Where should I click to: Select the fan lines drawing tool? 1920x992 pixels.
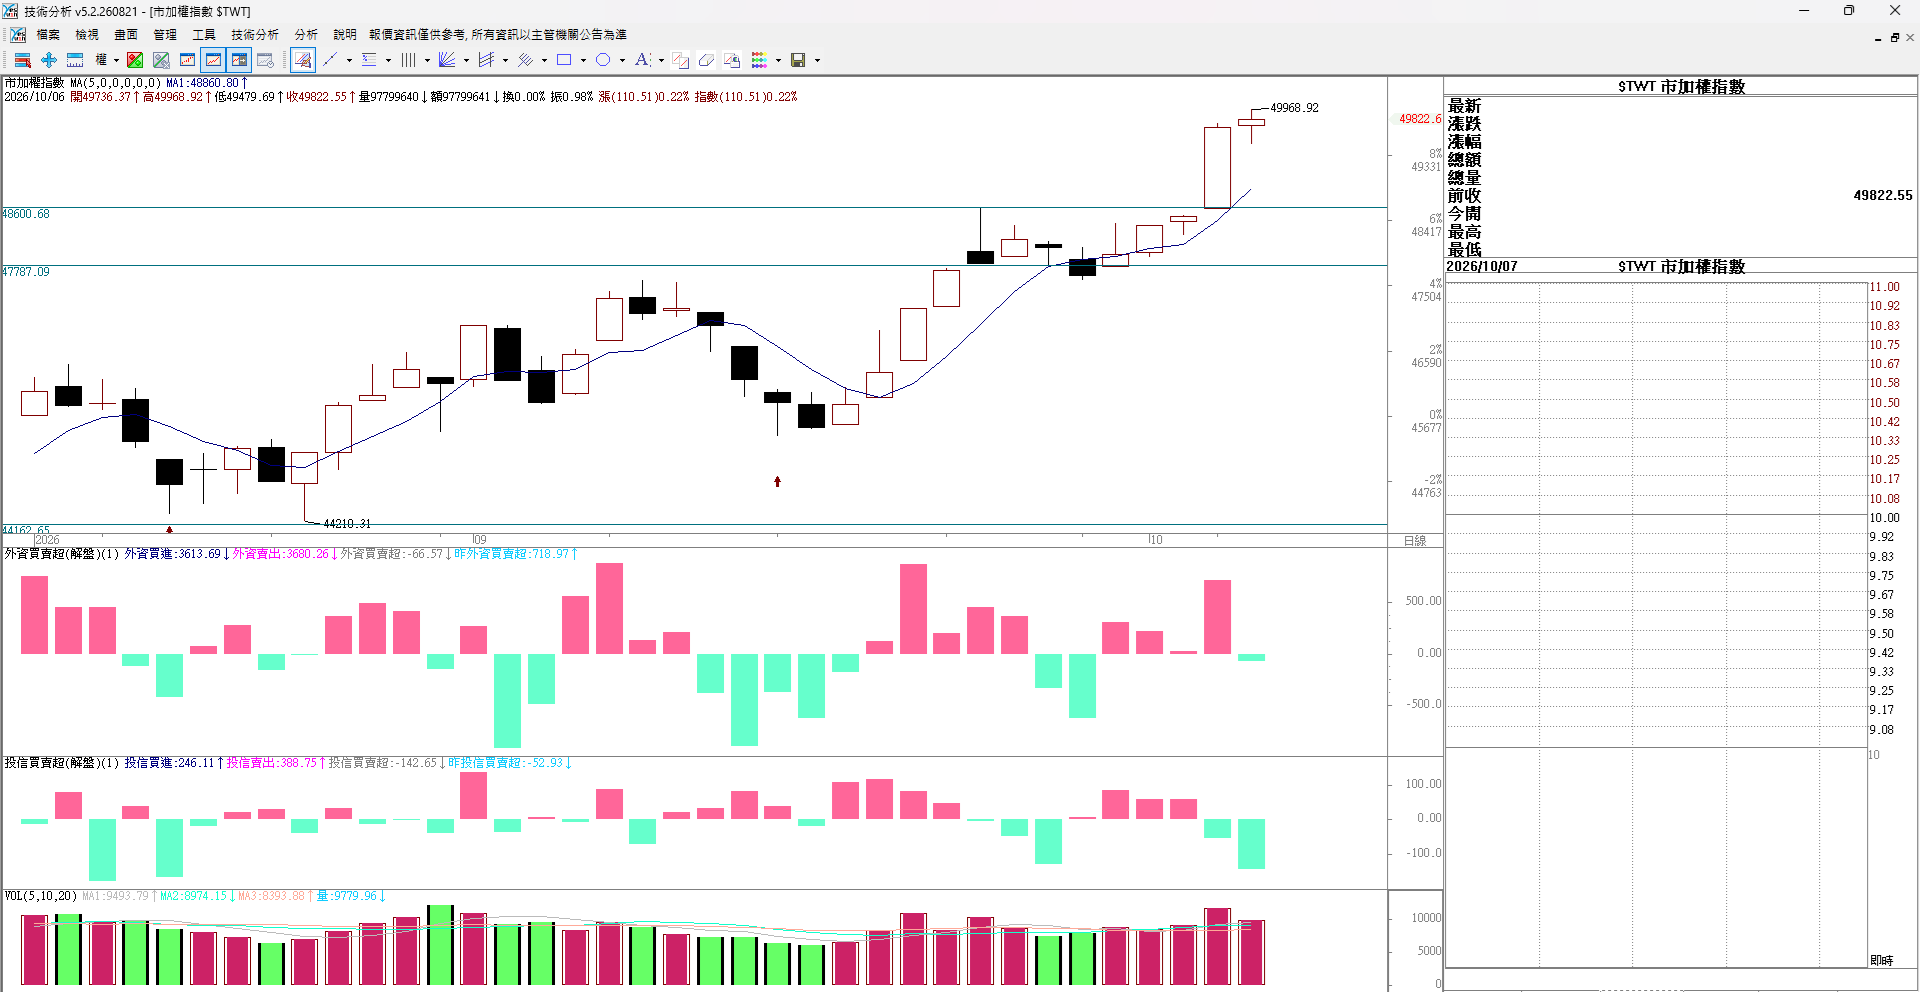pyautogui.click(x=447, y=60)
